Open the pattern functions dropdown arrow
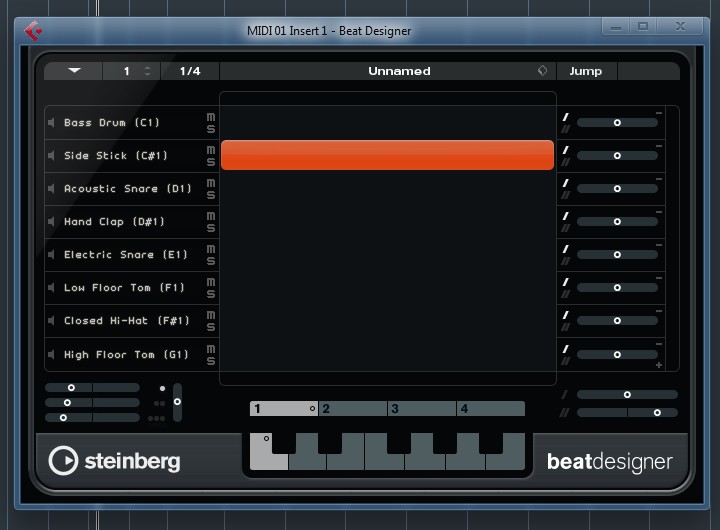Image resolution: width=720 pixels, height=530 pixels. (74, 71)
